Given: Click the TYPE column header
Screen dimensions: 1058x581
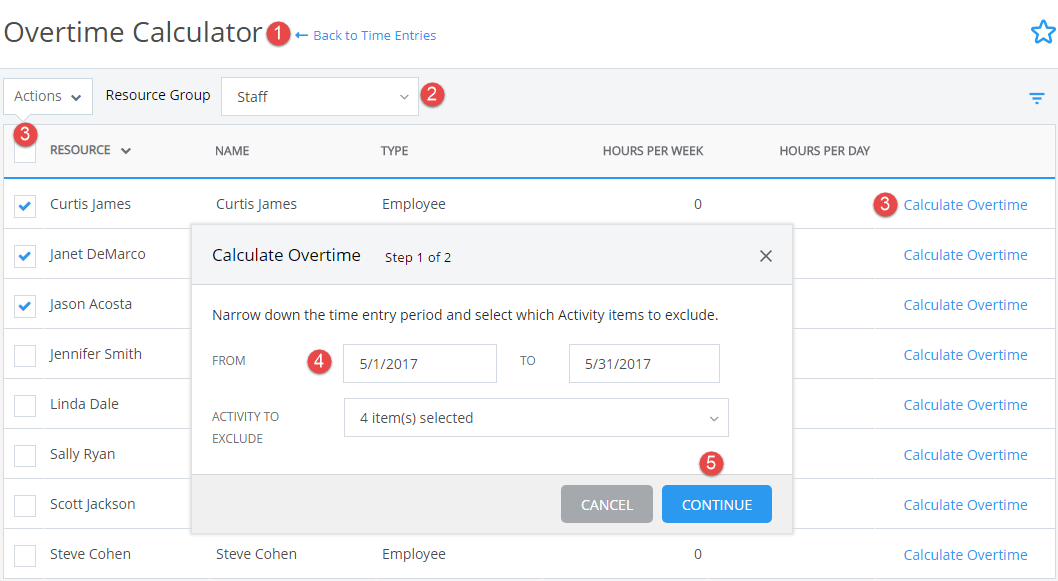Looking at the screenshot, I should 394,150.
